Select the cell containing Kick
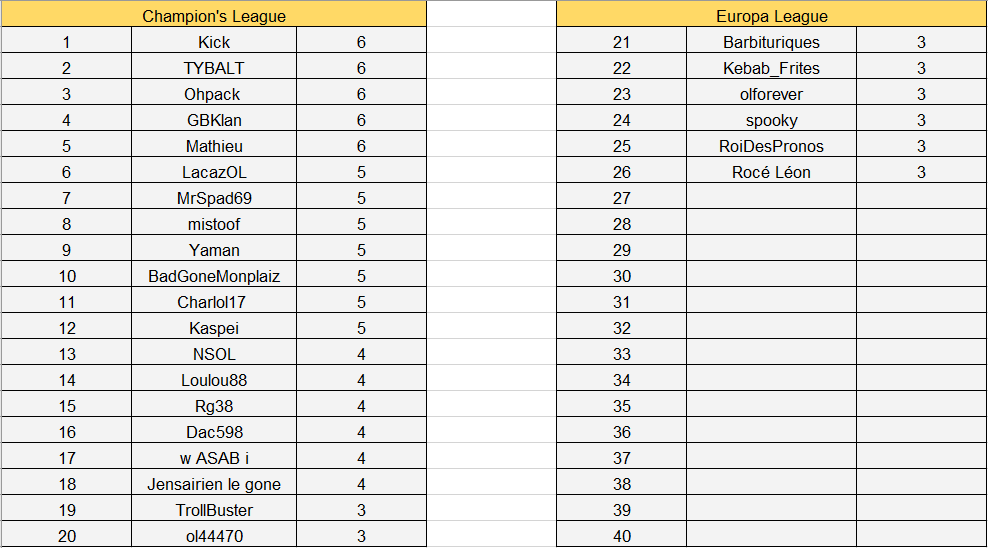Image resolution: width=988 pixels, height=548 pixels. pyautogui.click(x=214, y=42)
